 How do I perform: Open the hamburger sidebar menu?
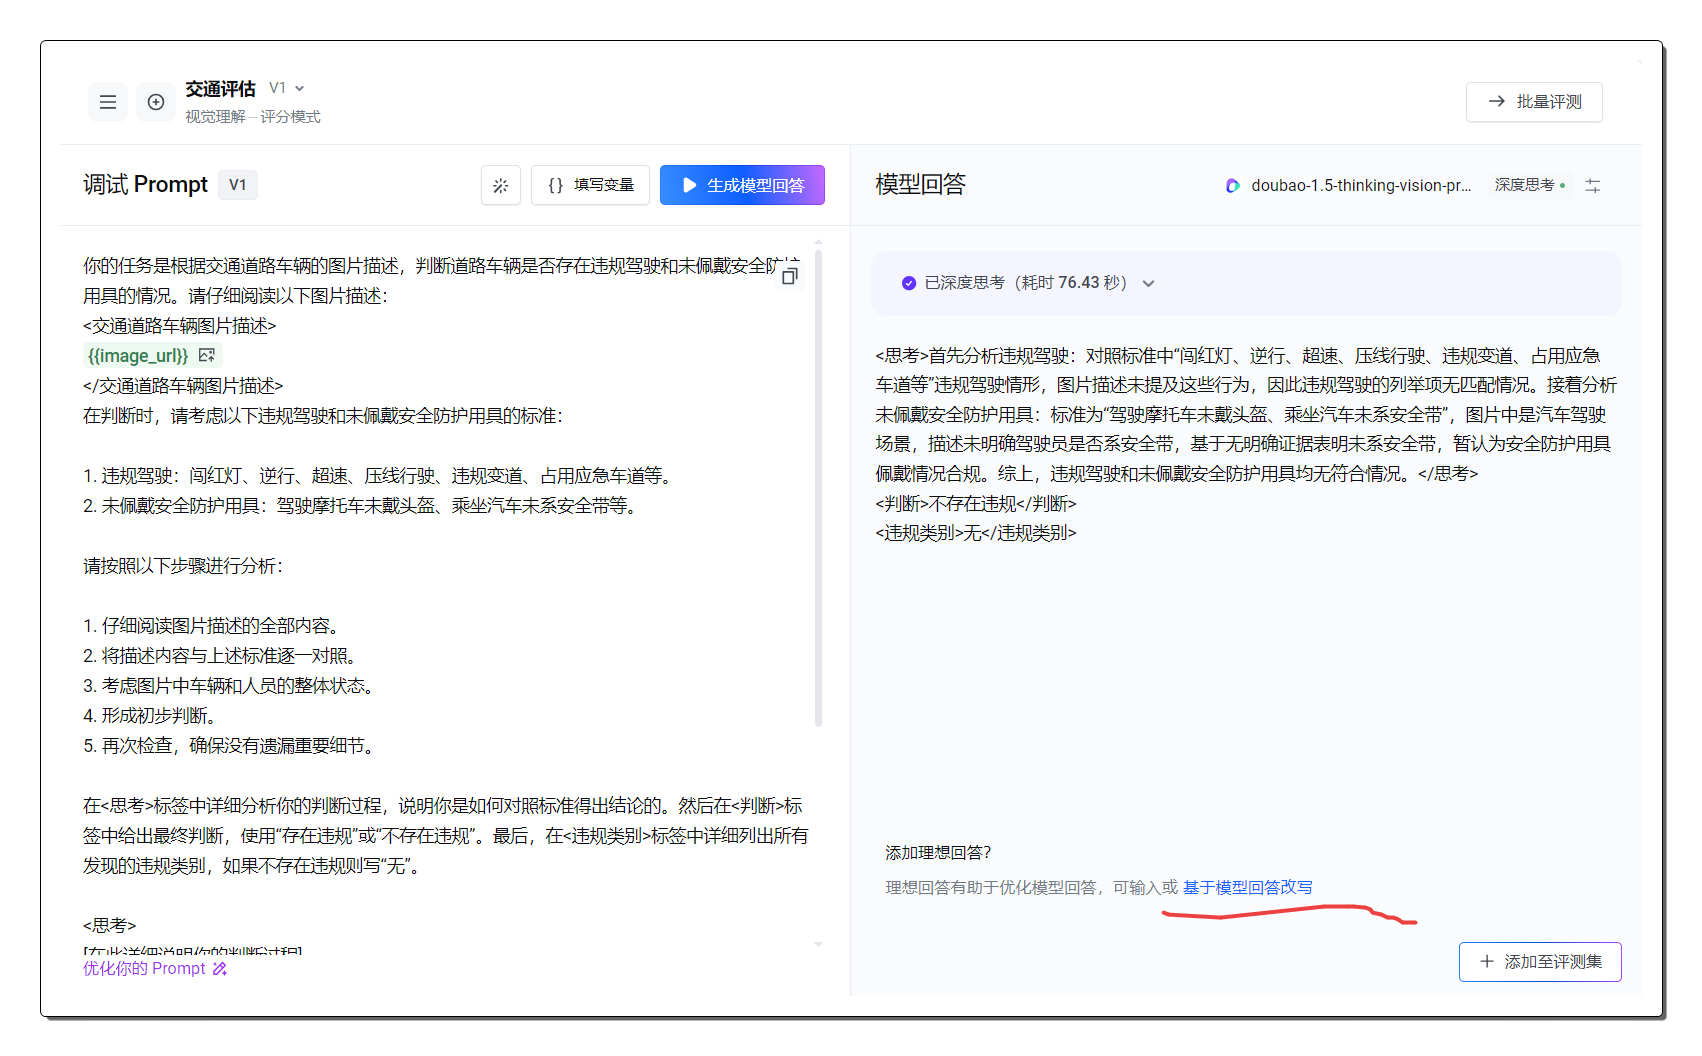(108, 102)
